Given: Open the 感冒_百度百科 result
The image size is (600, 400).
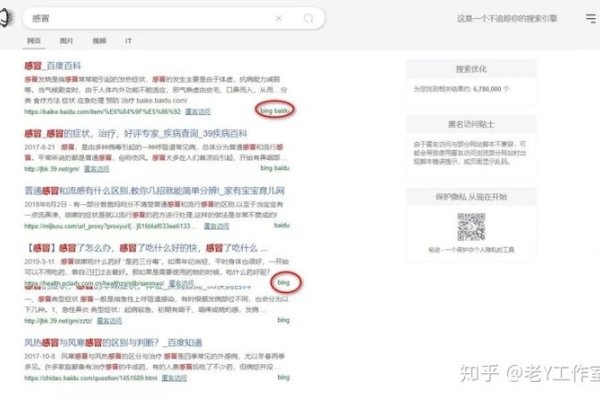Looking at the screenshot, I should click(53, 65).
